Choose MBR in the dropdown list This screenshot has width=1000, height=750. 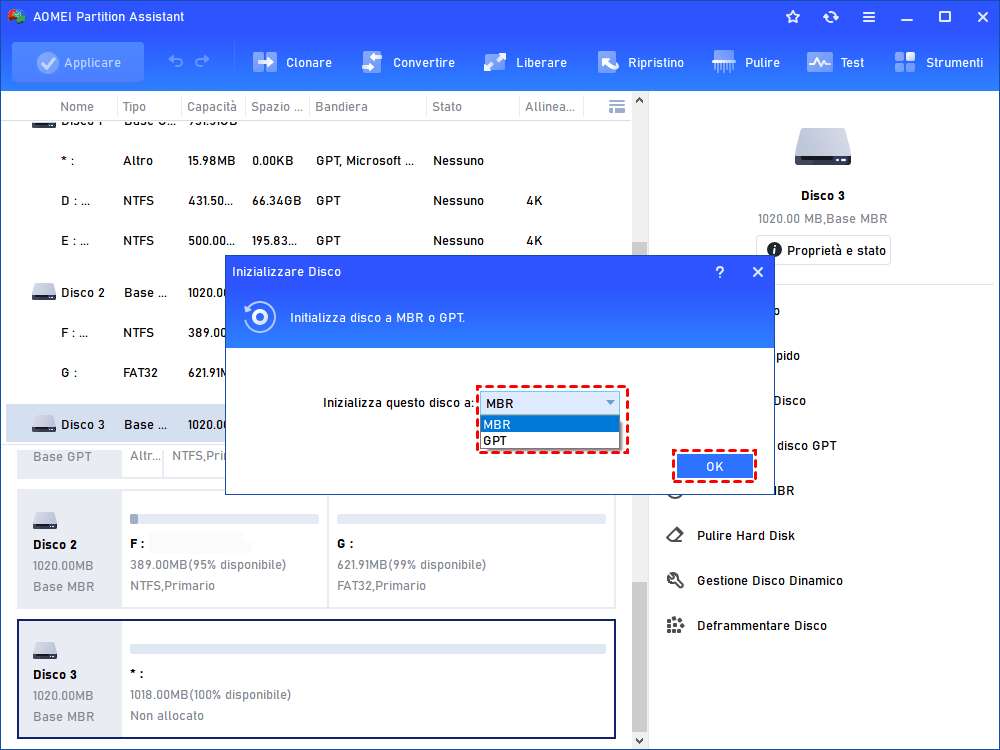(550, 424)
